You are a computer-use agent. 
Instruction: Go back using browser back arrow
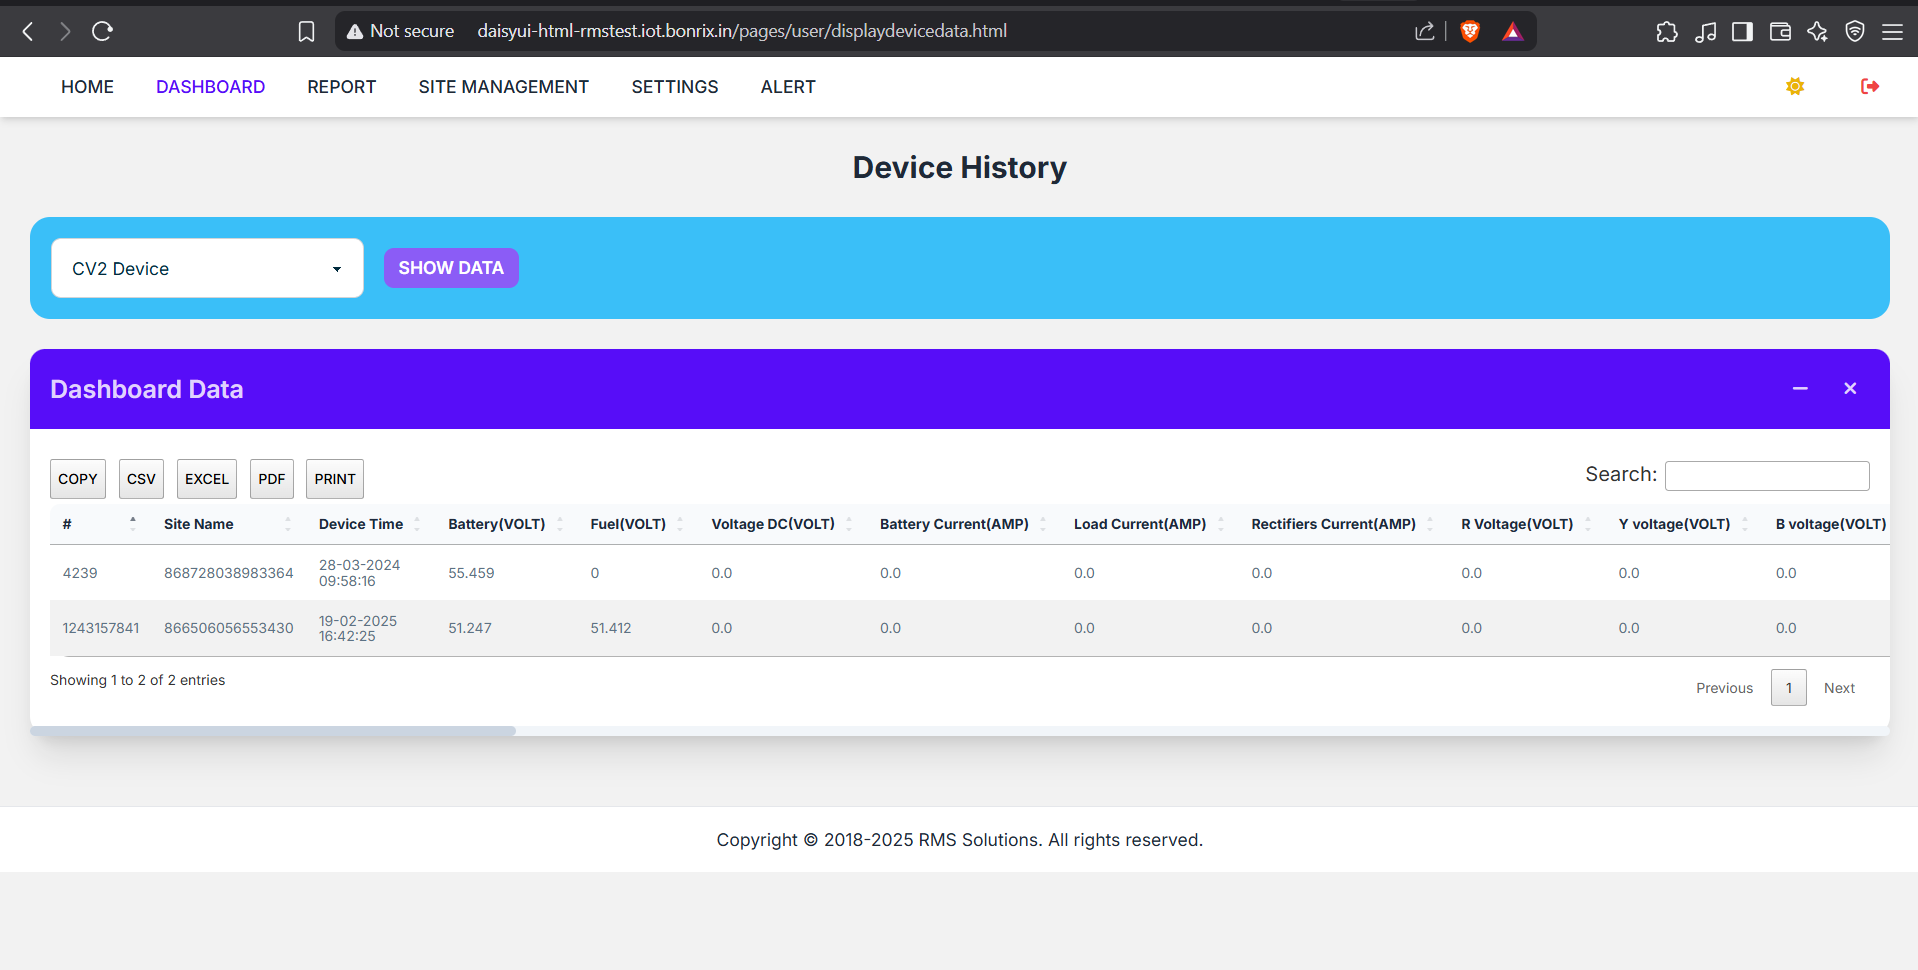(28, 31)
